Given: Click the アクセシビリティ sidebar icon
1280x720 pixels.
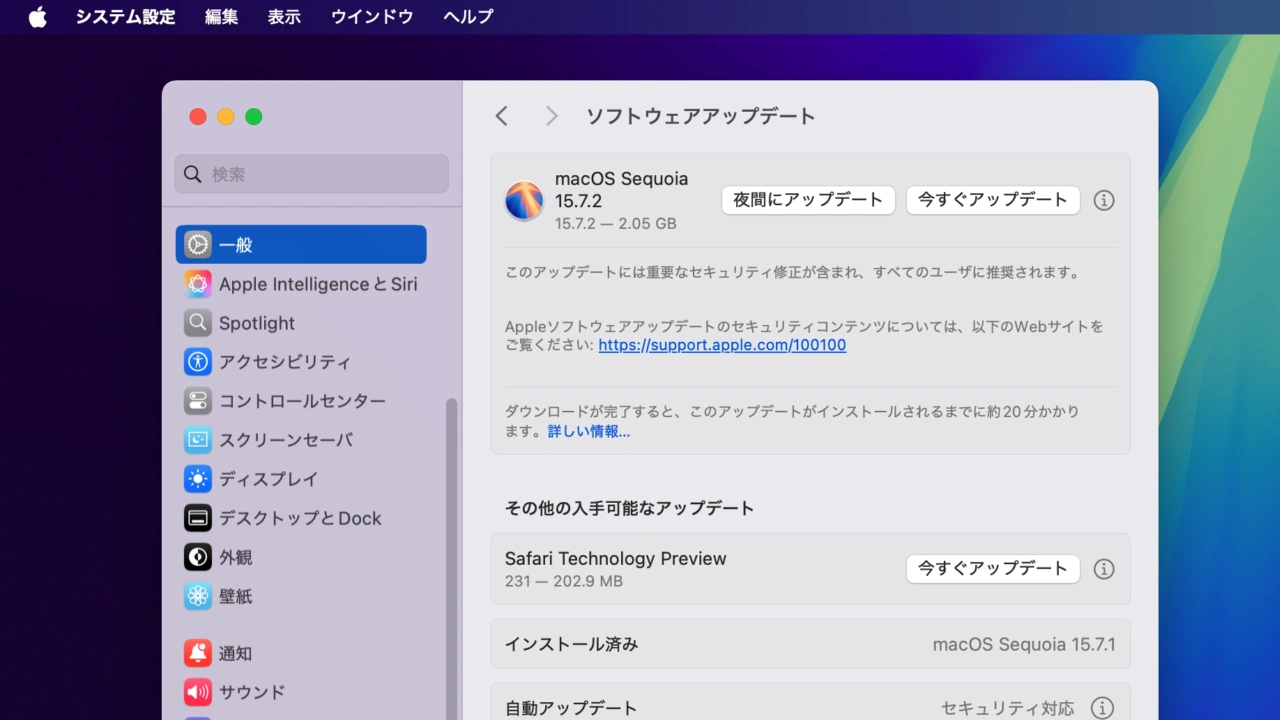Looking at the screenshot, I should pos(198,362).
